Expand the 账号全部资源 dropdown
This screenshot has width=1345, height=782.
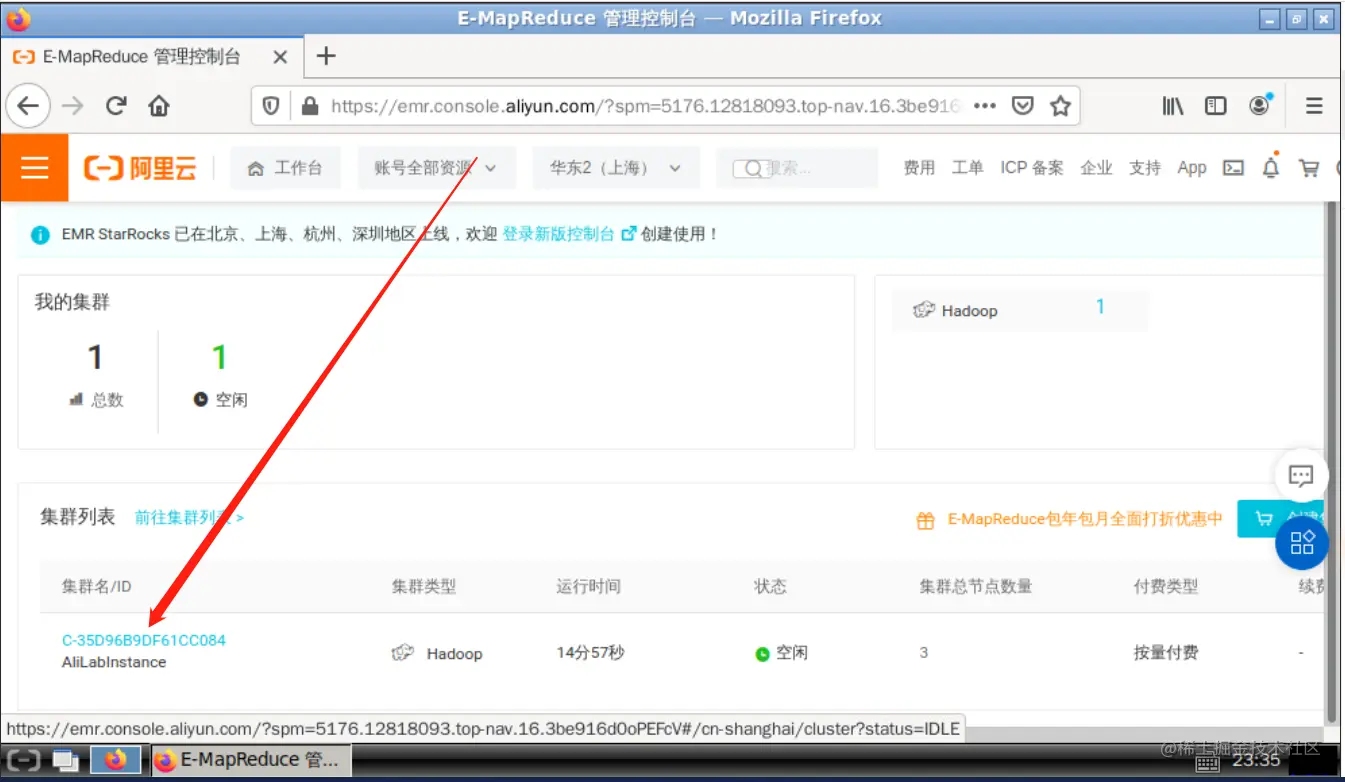(x=436, y=168)
